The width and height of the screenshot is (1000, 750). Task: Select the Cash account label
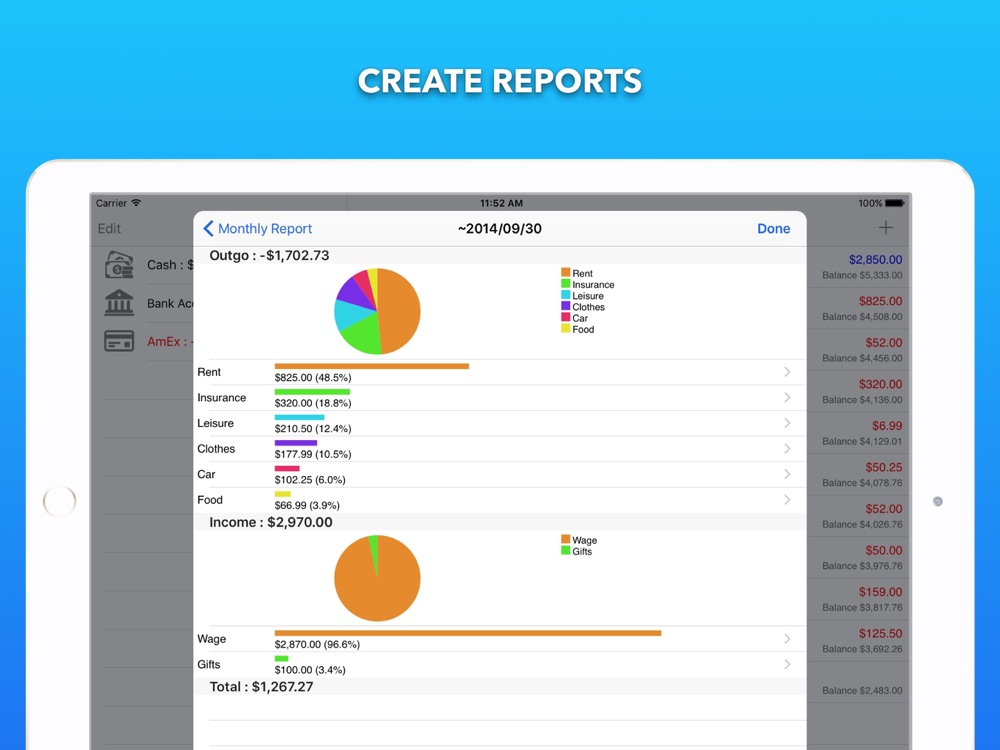coord(170,265)
